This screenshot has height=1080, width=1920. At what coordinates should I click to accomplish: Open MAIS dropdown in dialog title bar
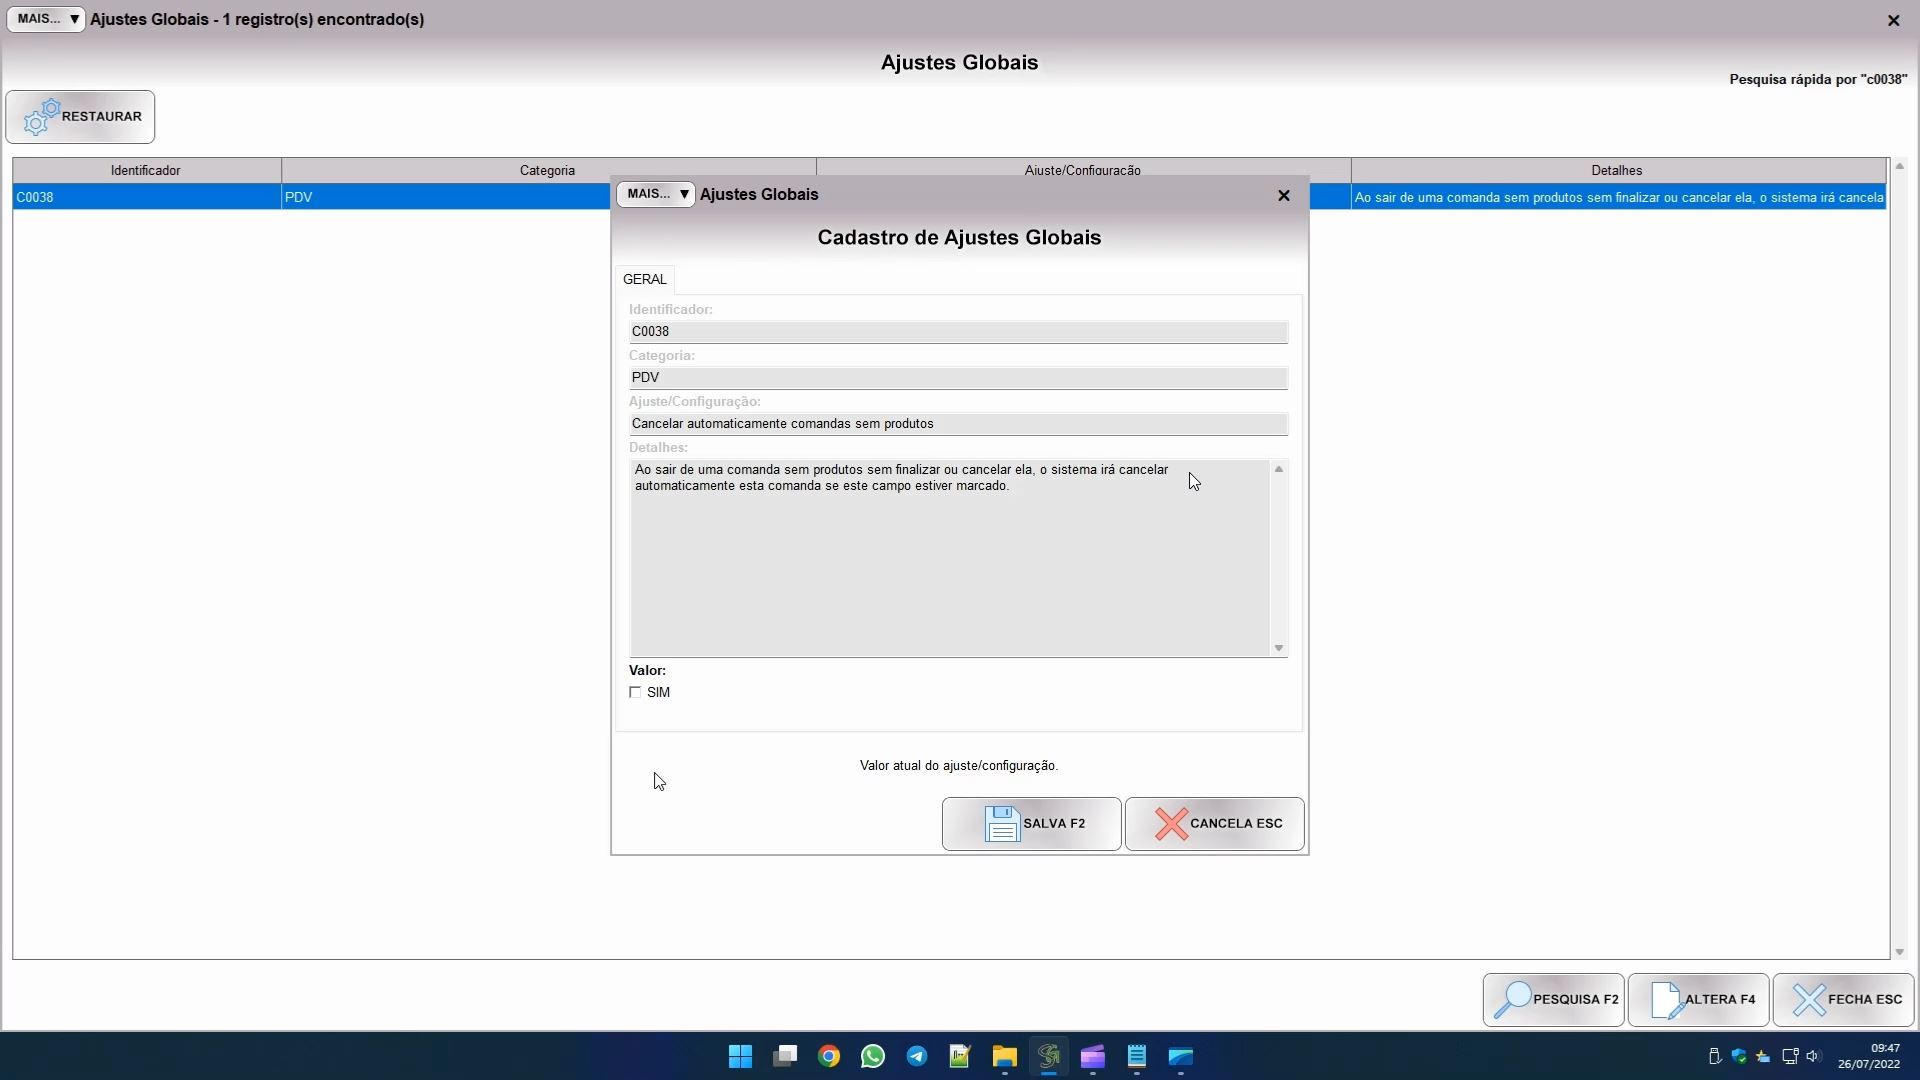(655, 194)
